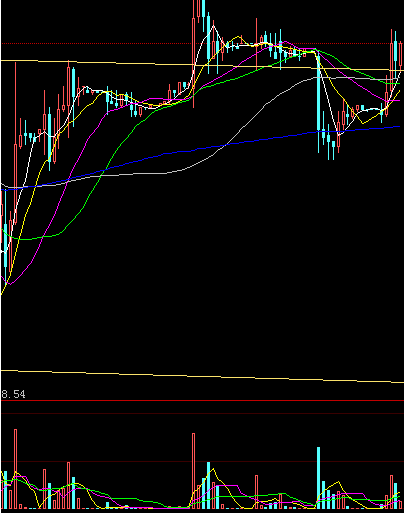Viewport: 404px width, 513px height.
Task: Click the gently sloping yellow line above 8.54
Action: (202, 376)
